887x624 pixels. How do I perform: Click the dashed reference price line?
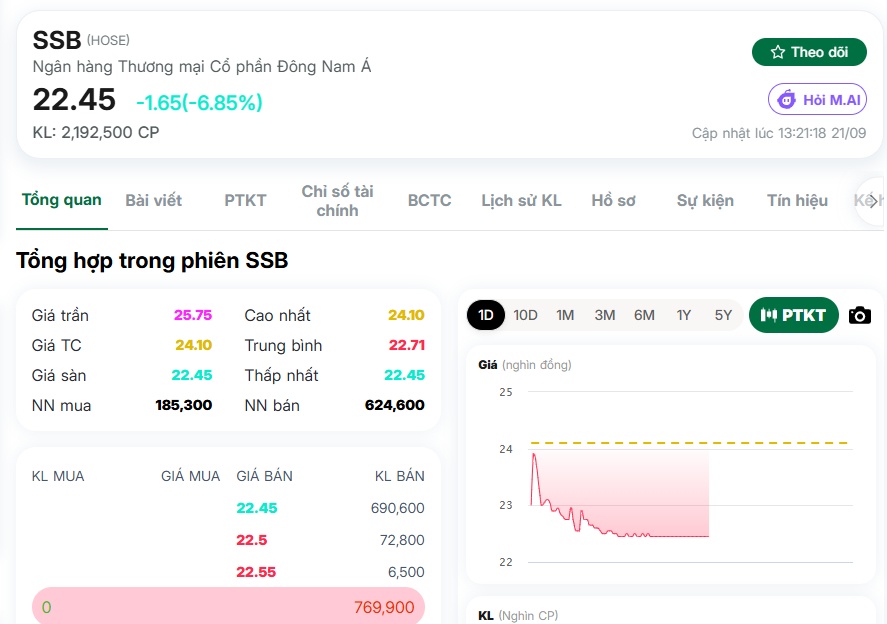pos(690,443)
